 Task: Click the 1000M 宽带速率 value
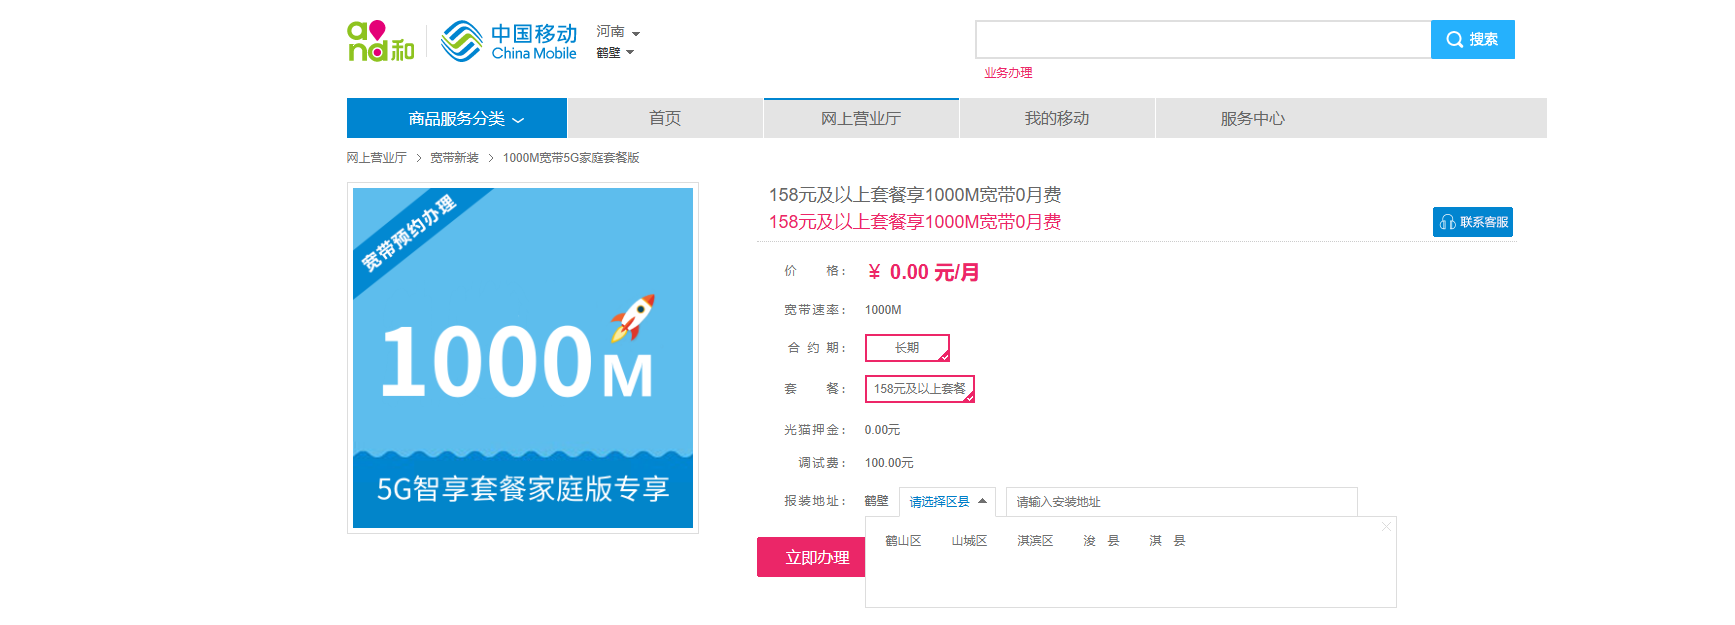pyautogui.click(x=883, y=310)
